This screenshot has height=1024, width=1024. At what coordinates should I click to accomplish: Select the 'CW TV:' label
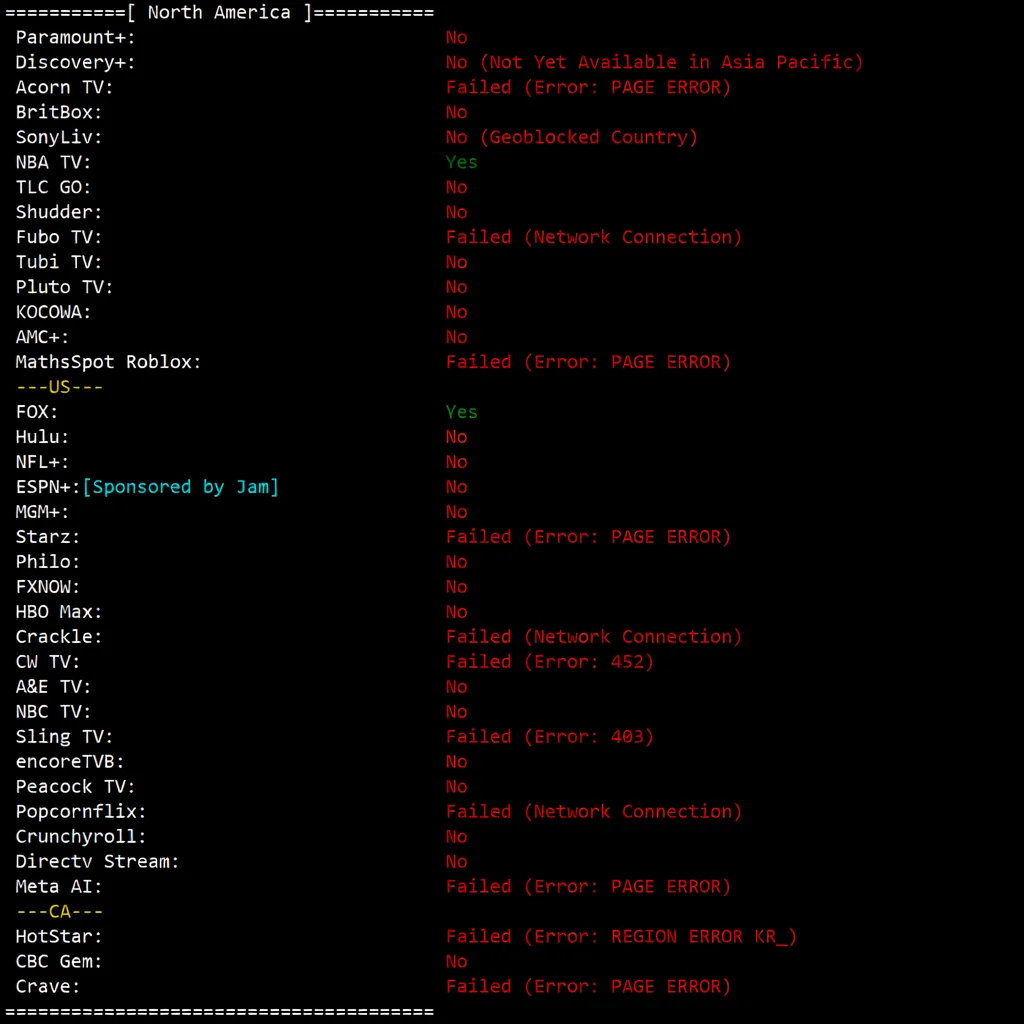pyautogui.click(x=48, y=662)
